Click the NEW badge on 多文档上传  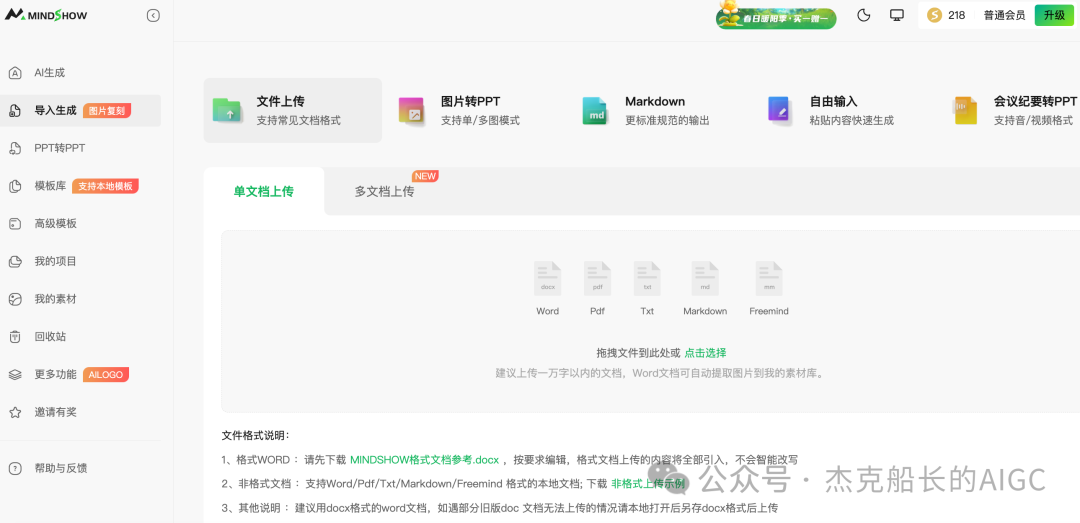coord(425,176)
